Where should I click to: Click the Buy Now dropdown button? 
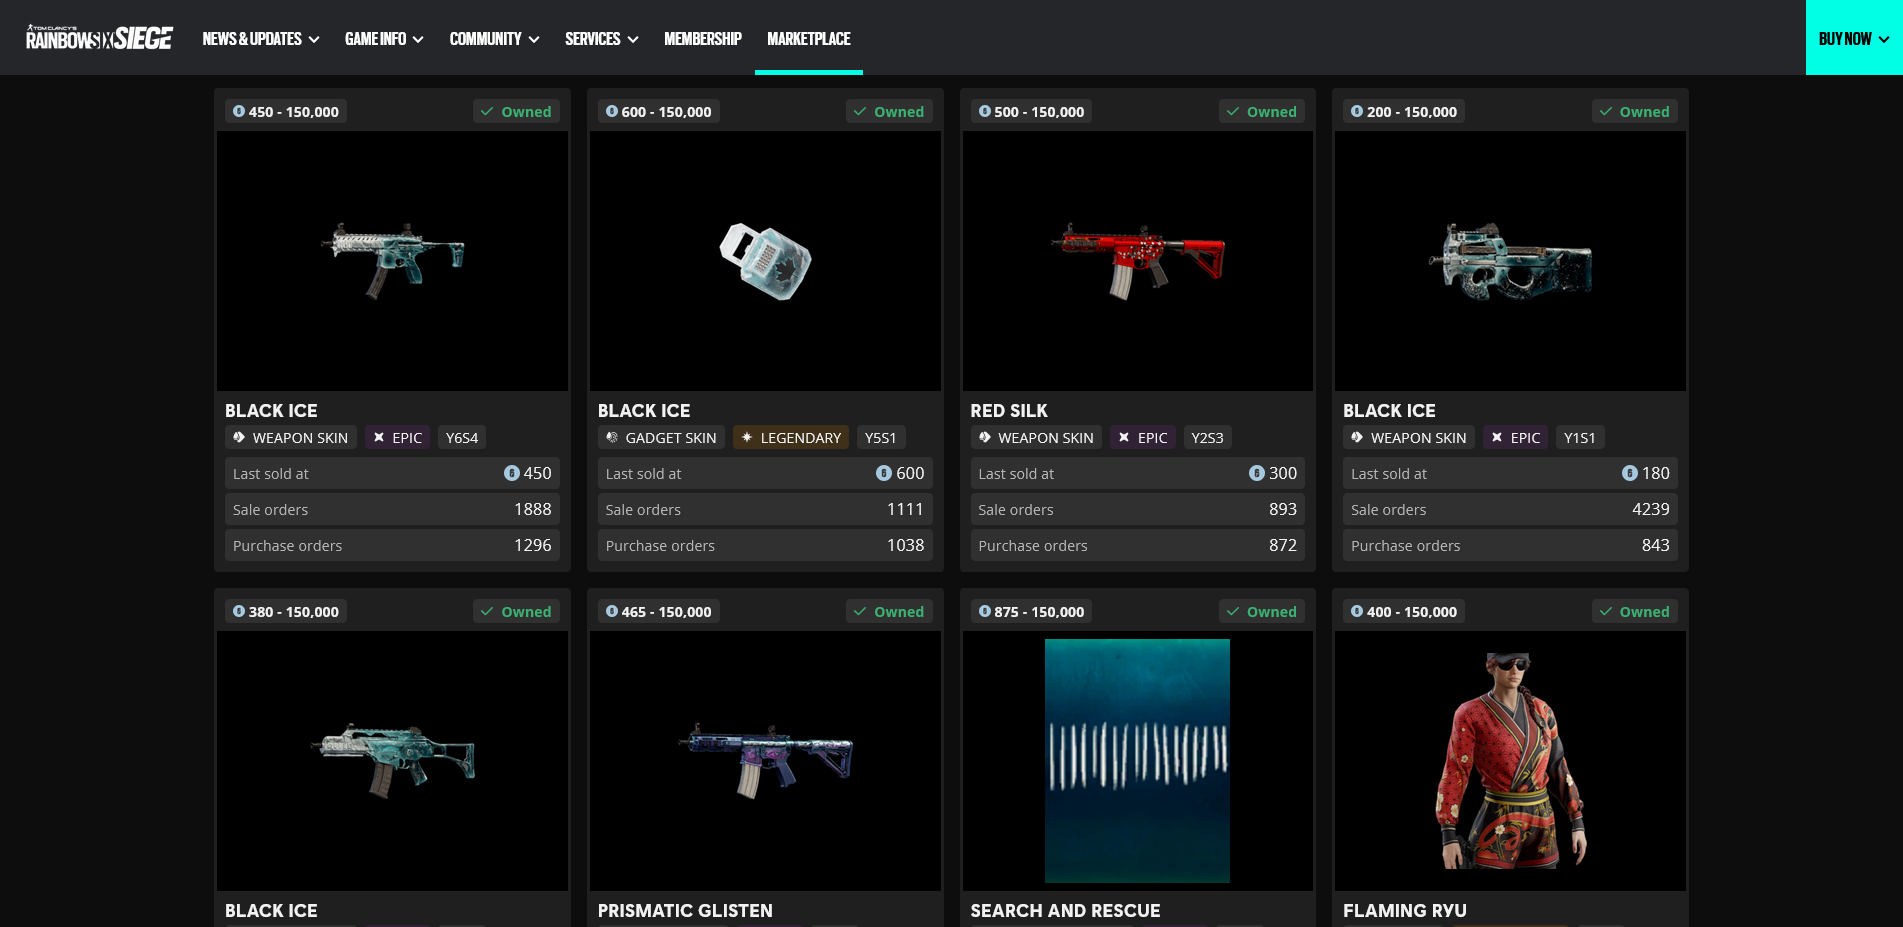[1854, 38]
